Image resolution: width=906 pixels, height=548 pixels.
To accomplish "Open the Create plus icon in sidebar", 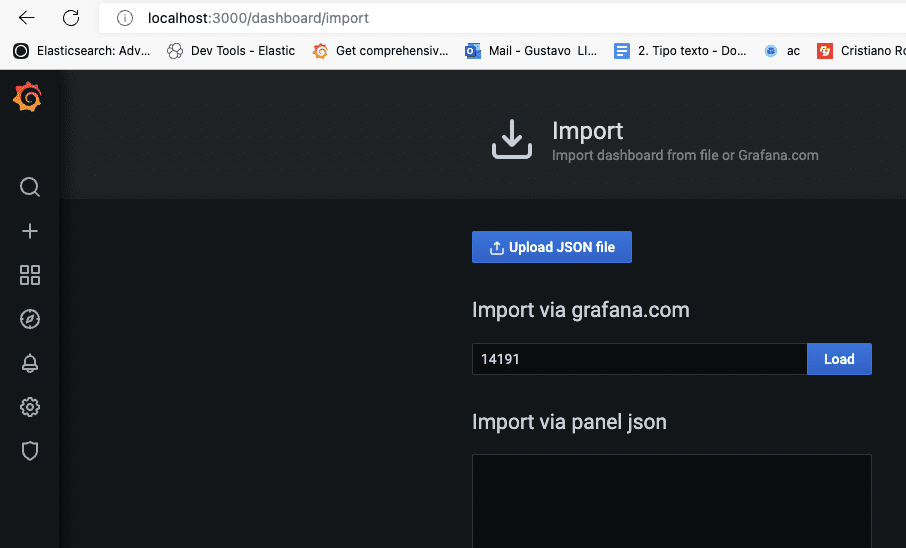I will [x=29, y=231].
